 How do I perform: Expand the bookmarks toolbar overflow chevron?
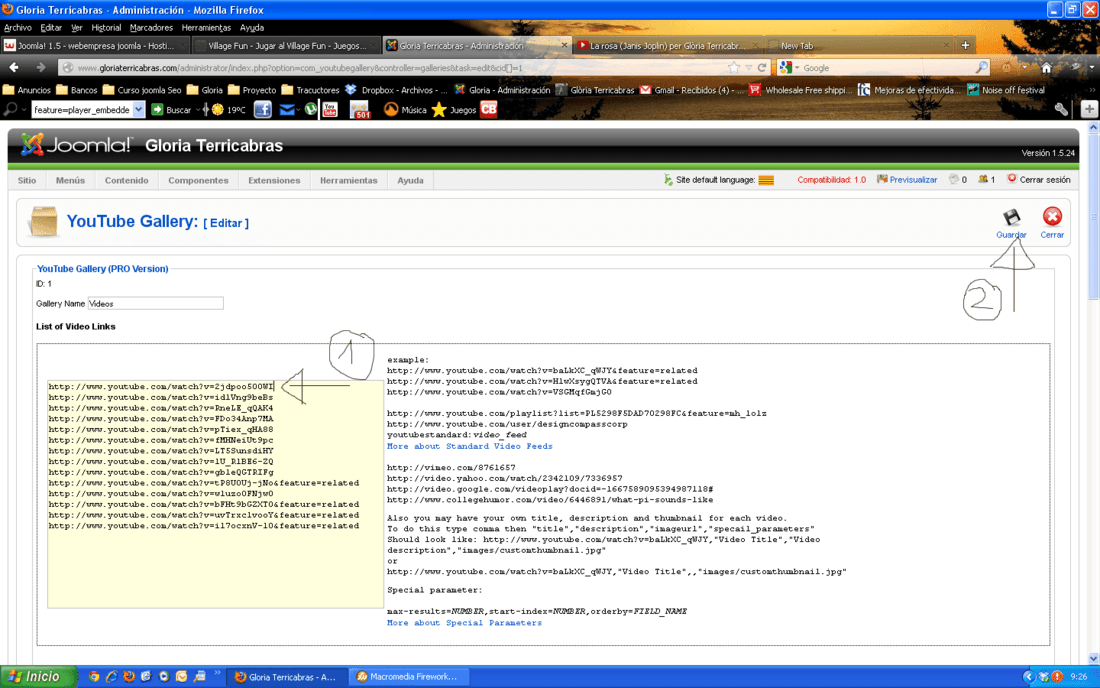click(x=1092, y=90)
